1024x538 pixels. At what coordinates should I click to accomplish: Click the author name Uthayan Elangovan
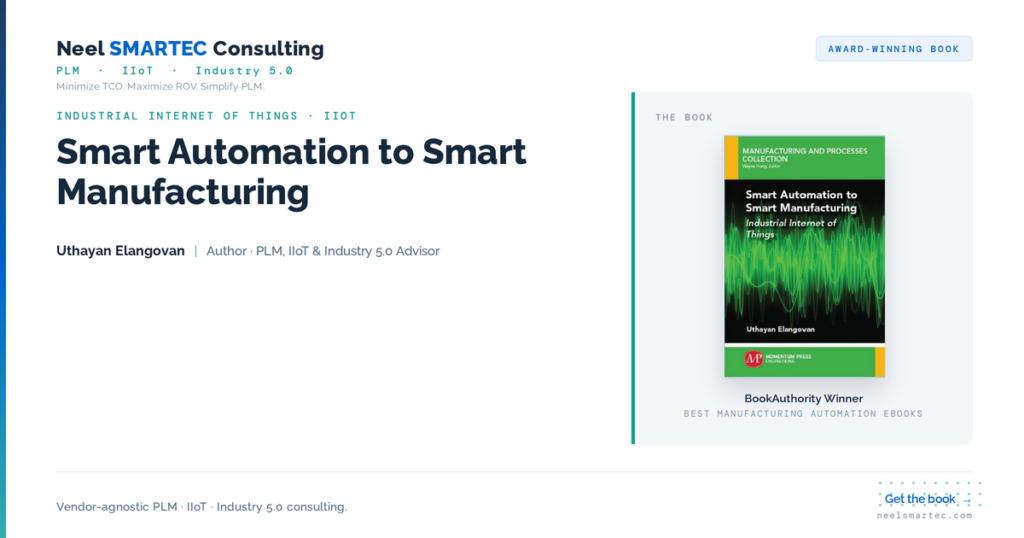coord(120,251)
